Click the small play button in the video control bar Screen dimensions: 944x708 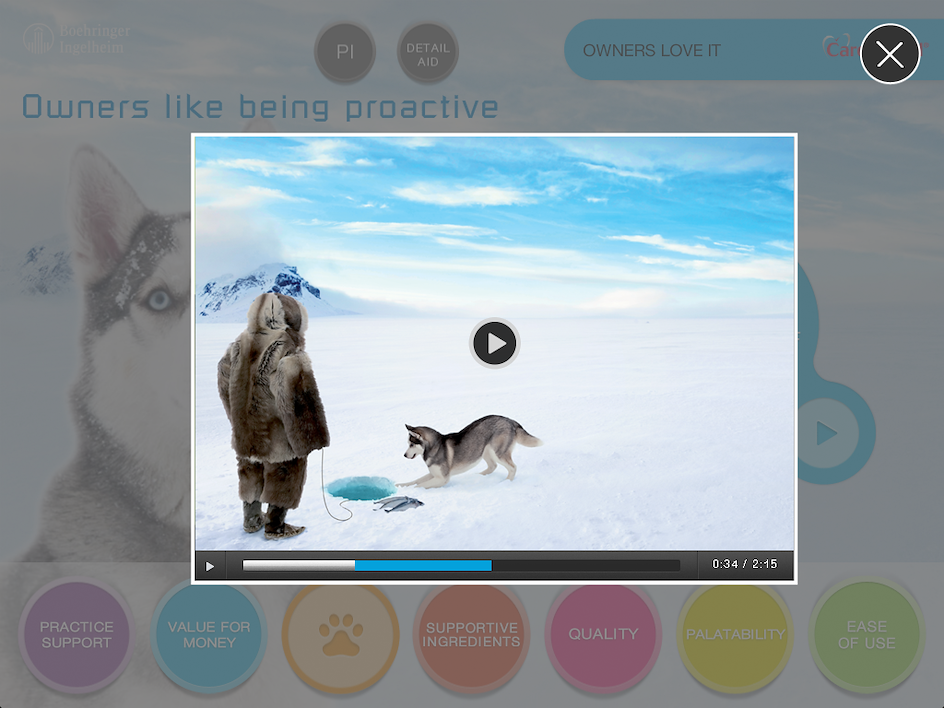pyautogui.click(x=210, y=566)
